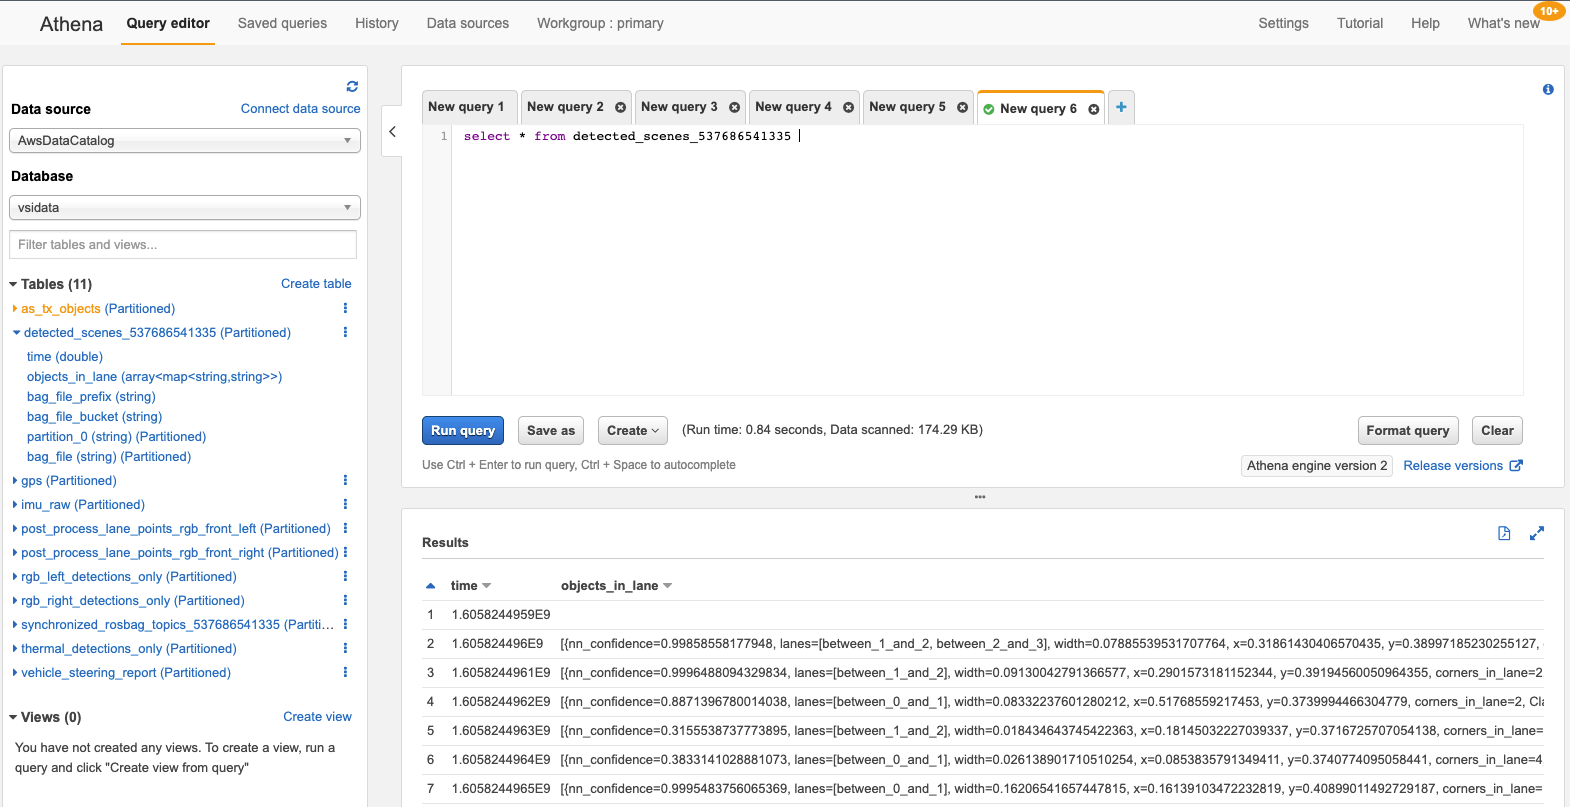Open options menu for rgb_right_detections_only
The width and height of the screenshot is (1570, 807).
pyautogui.click(x=345, y=600)
